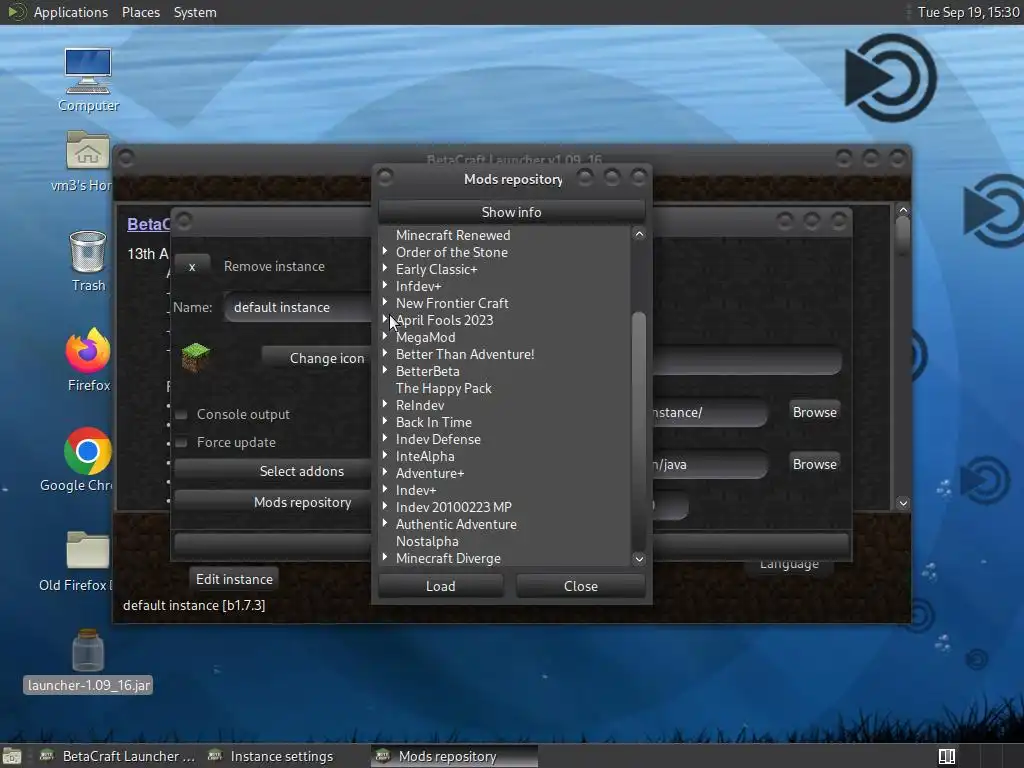1024x768 pixels.
Task: Click the Edit instance button
Action: (x=234, y=579)
